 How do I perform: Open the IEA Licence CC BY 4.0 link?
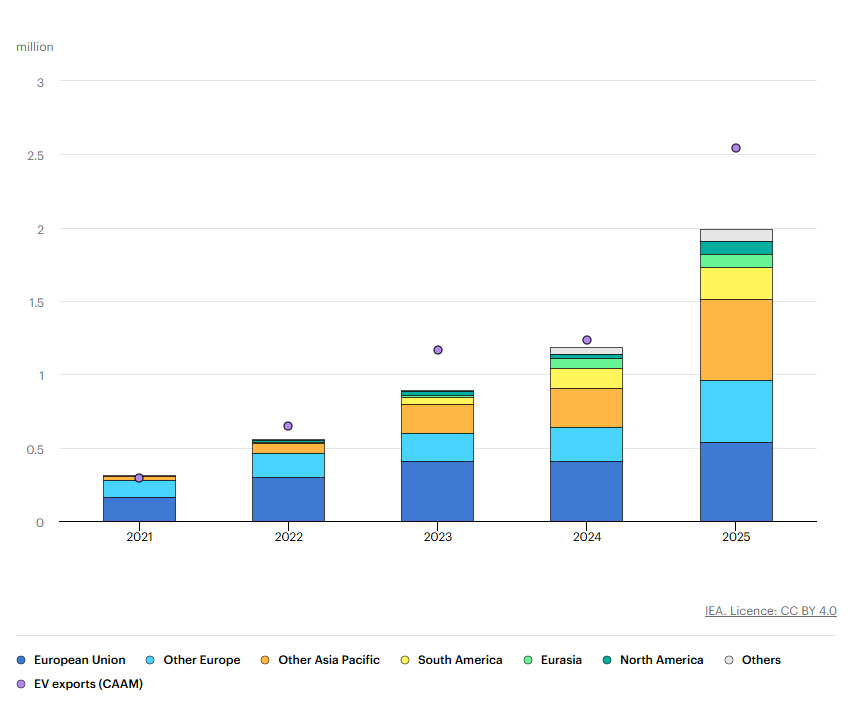pyautogui.click(x=771, y=611)
